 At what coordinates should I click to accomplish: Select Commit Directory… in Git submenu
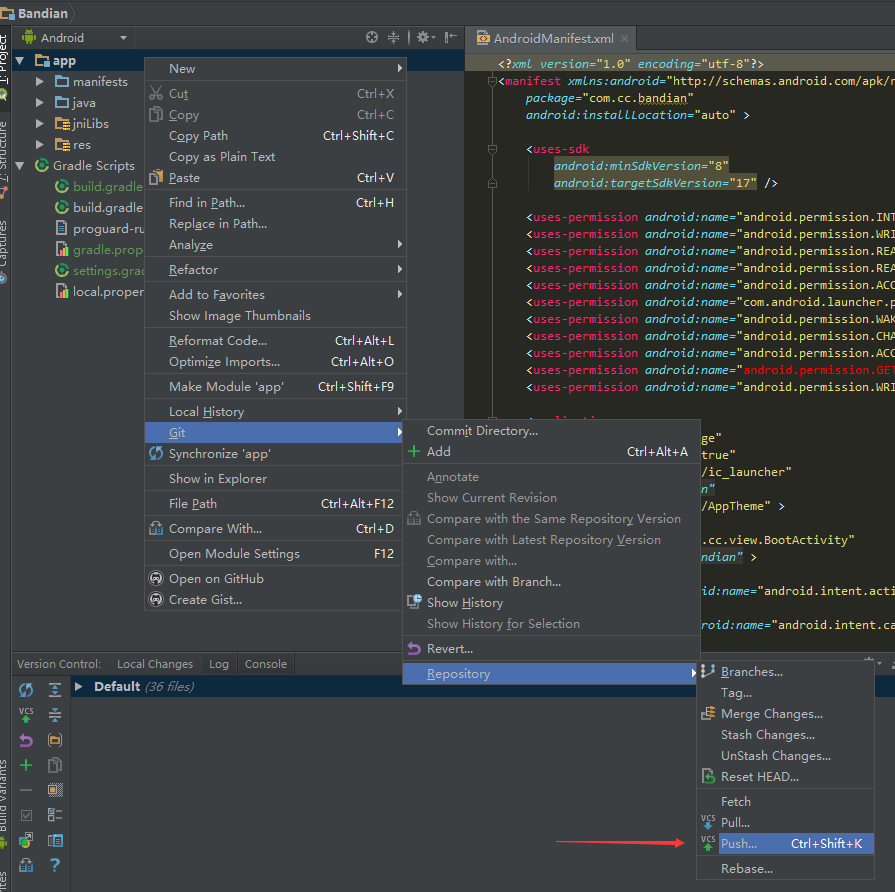tap(551, 431)
